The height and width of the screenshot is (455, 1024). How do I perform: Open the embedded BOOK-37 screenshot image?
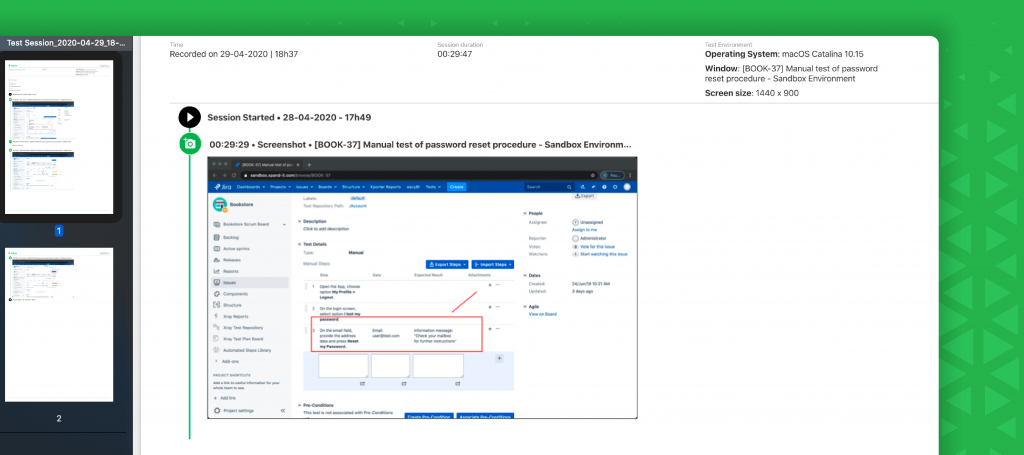[x=422, y=287]
